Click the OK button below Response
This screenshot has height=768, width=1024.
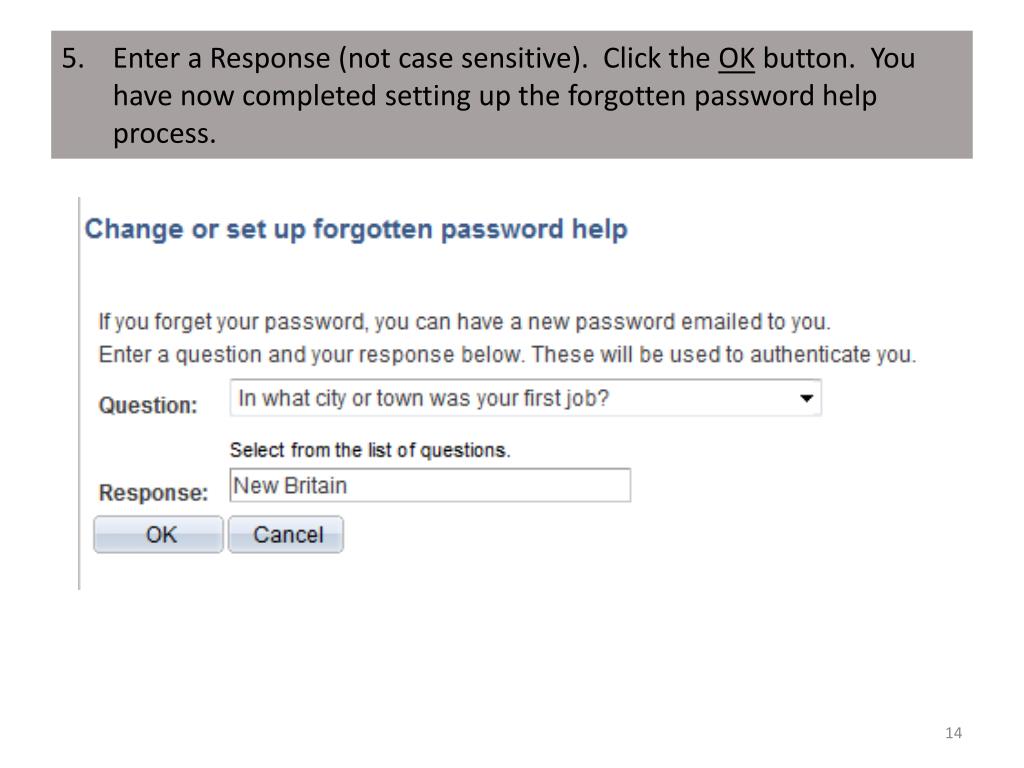tap(158, 535)
